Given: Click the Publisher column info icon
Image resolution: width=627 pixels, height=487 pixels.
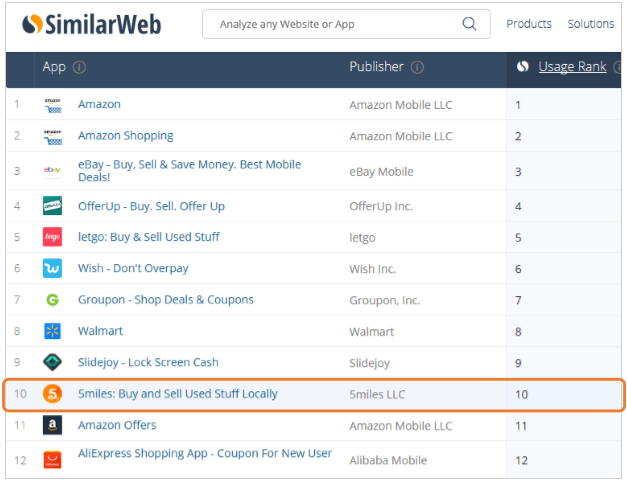Looking at the screenshot, I should click(417, 67).
